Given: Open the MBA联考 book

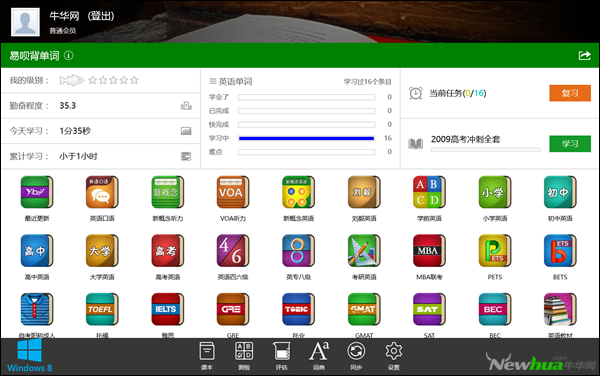Looking at the screenshot, I should 429,251.
